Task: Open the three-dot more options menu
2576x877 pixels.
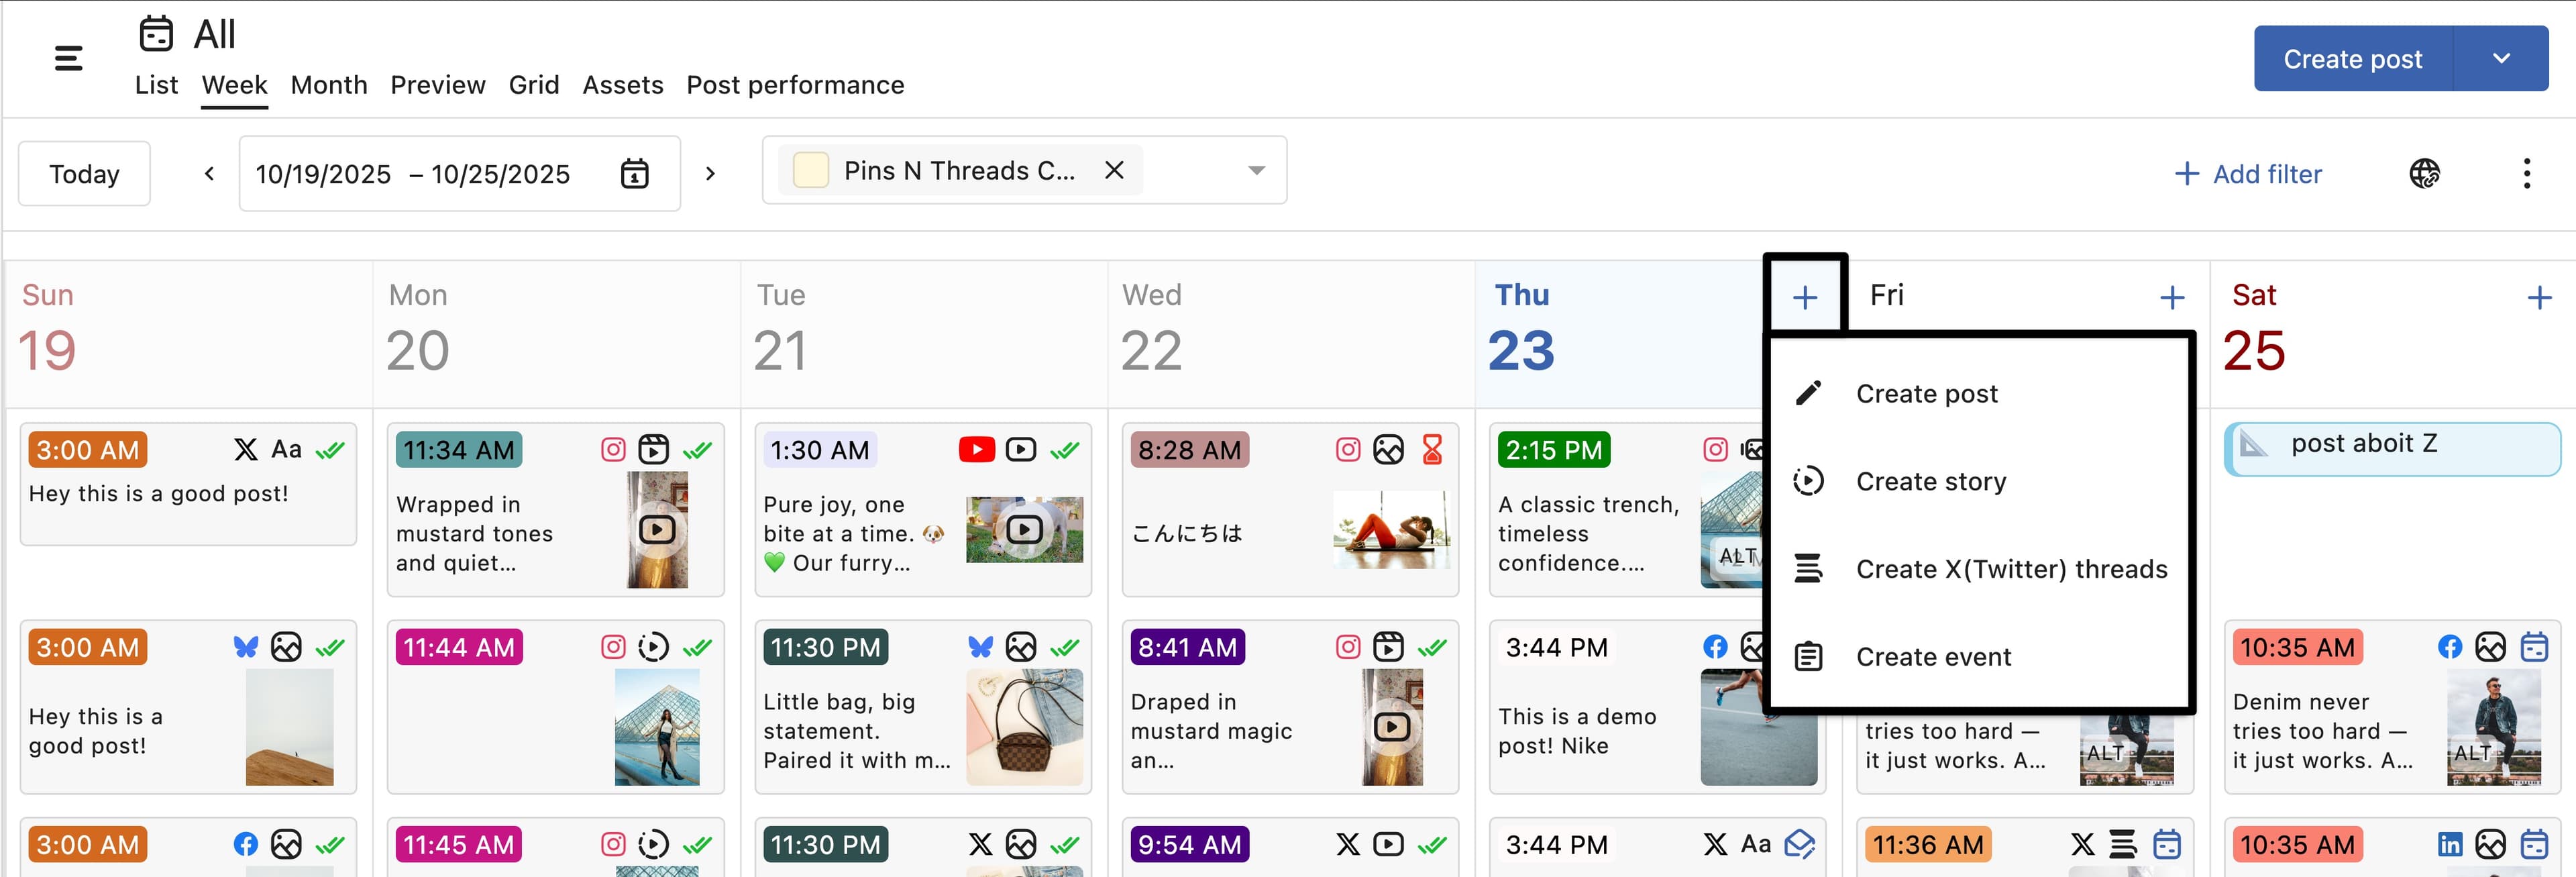Action: [x=2526, y=174]
